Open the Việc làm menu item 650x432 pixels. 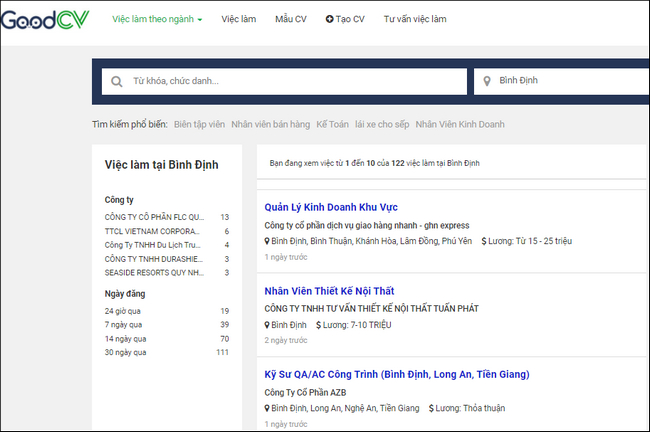(239, 19)
